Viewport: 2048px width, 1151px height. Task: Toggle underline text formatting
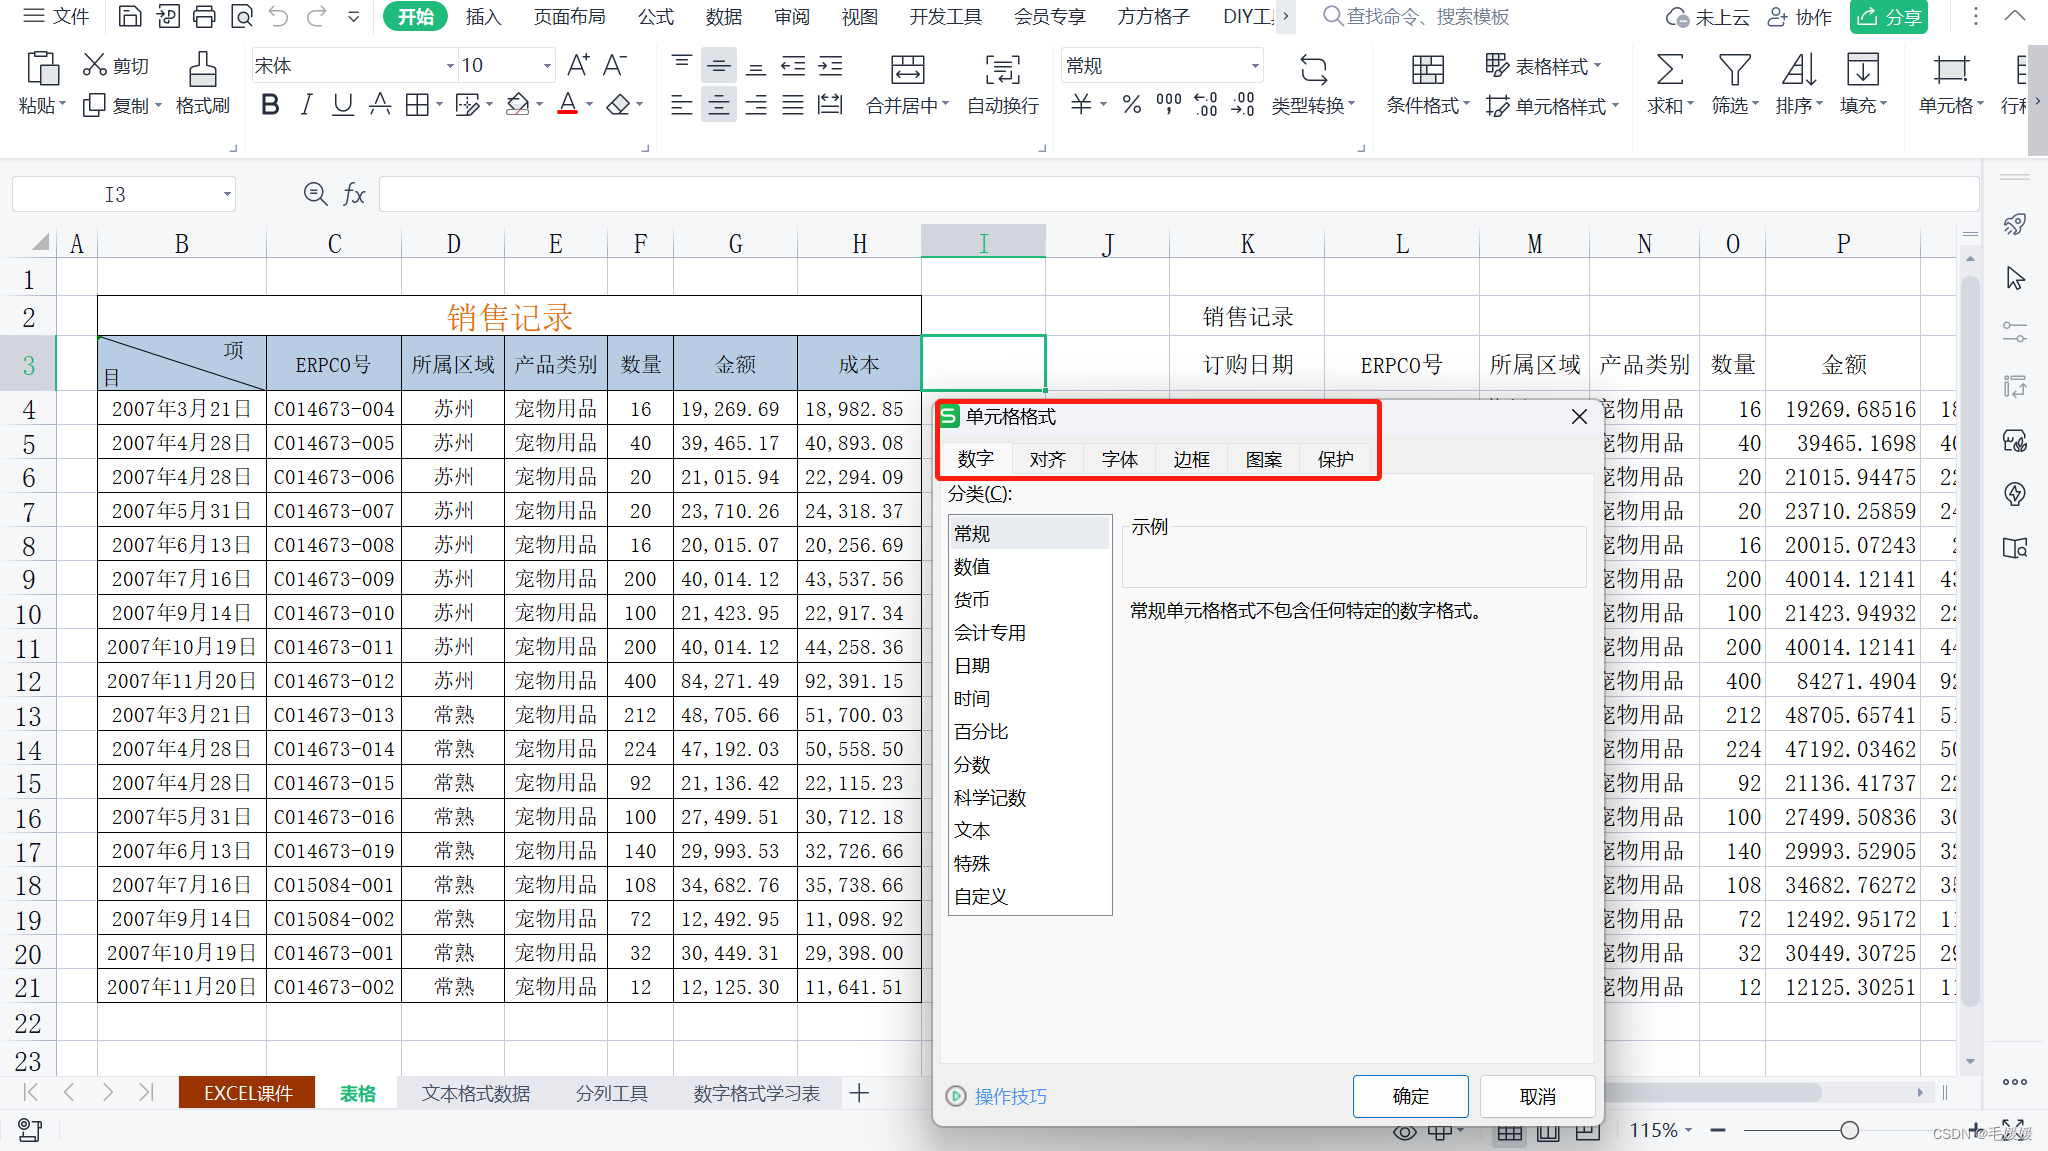point(343,104)
